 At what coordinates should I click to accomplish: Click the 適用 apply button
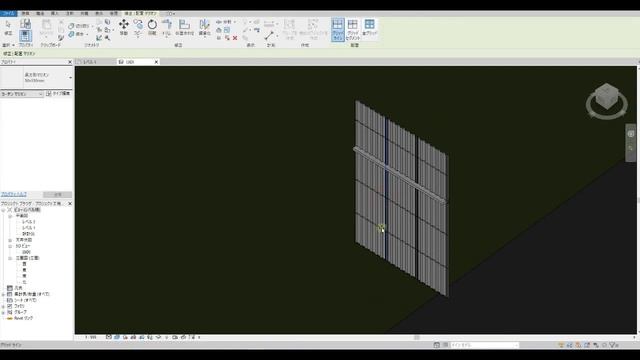click(58, 194)
